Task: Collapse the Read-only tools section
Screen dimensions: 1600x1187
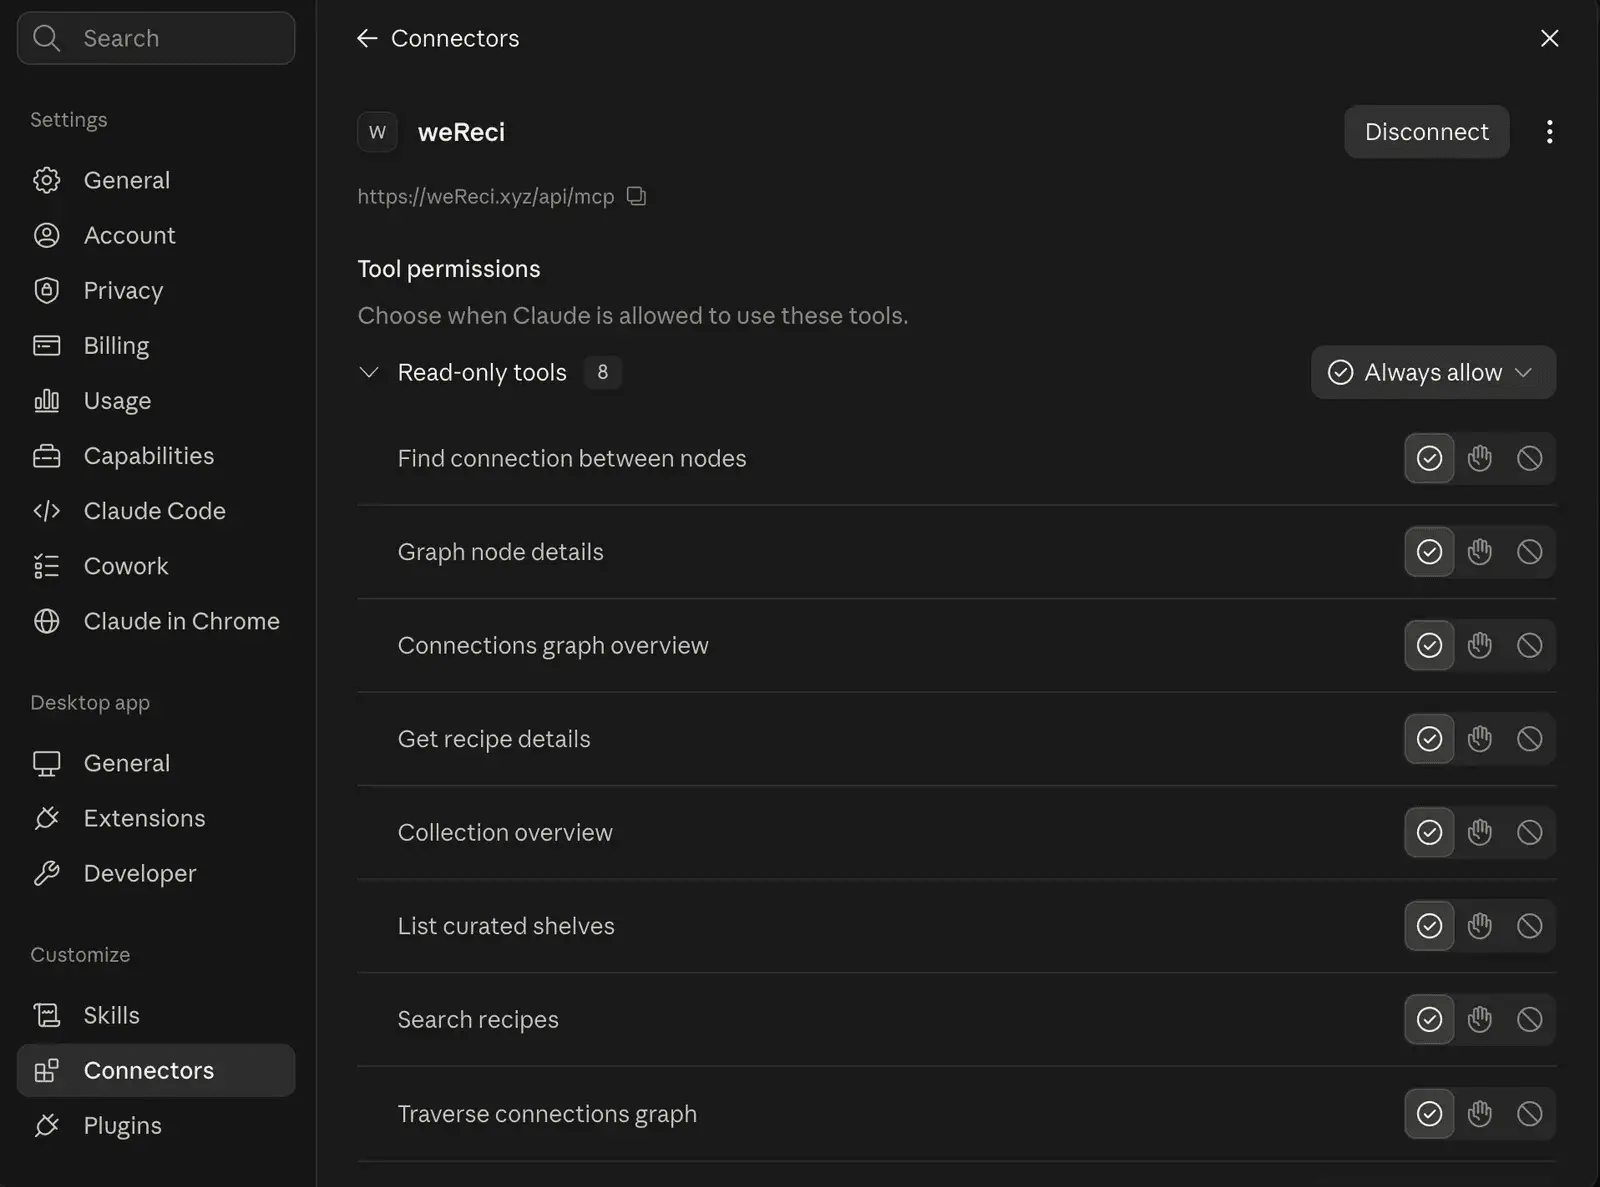Action: (369, 372)
